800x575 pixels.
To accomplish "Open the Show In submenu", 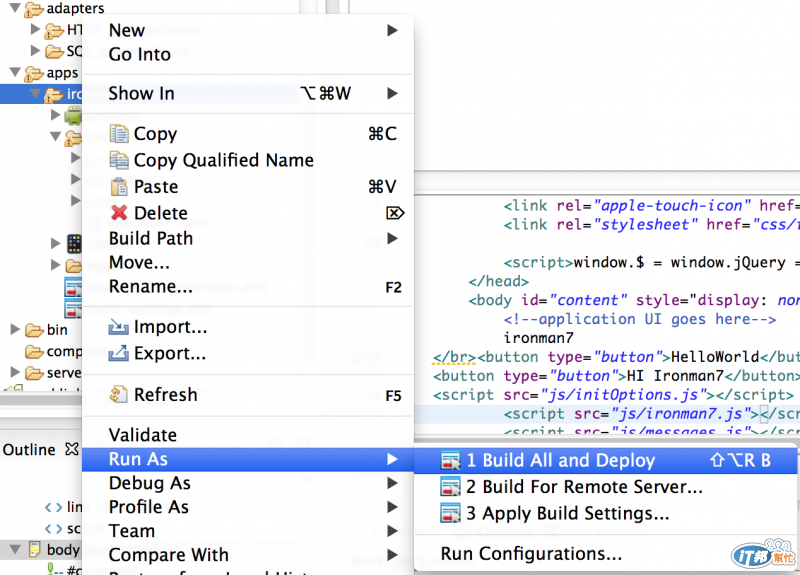I will (247, 93).
